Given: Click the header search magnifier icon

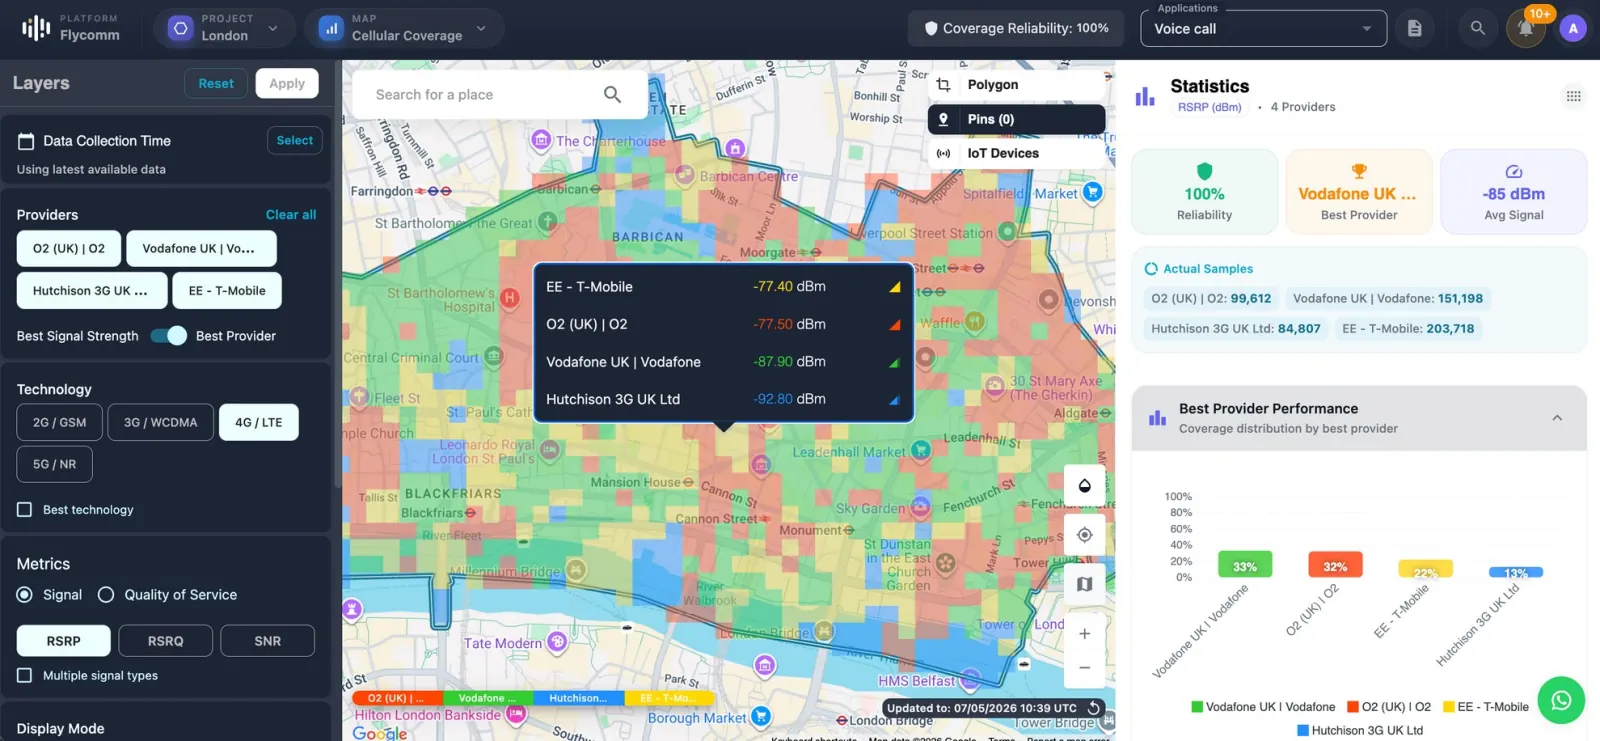Looking at the screenshot, I should tap(1477, 28).
